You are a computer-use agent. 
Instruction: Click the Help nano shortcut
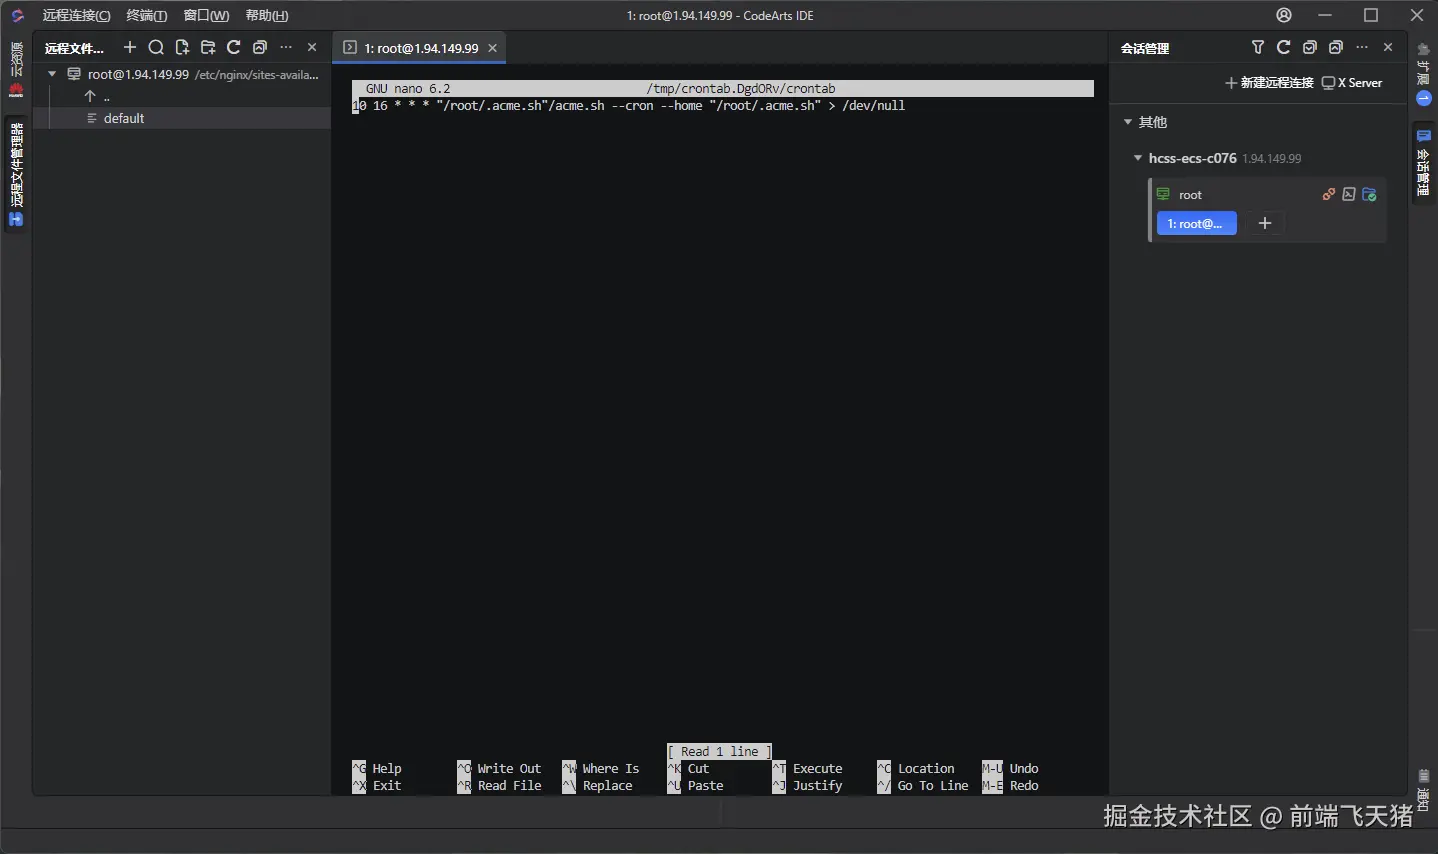(376, 768)
